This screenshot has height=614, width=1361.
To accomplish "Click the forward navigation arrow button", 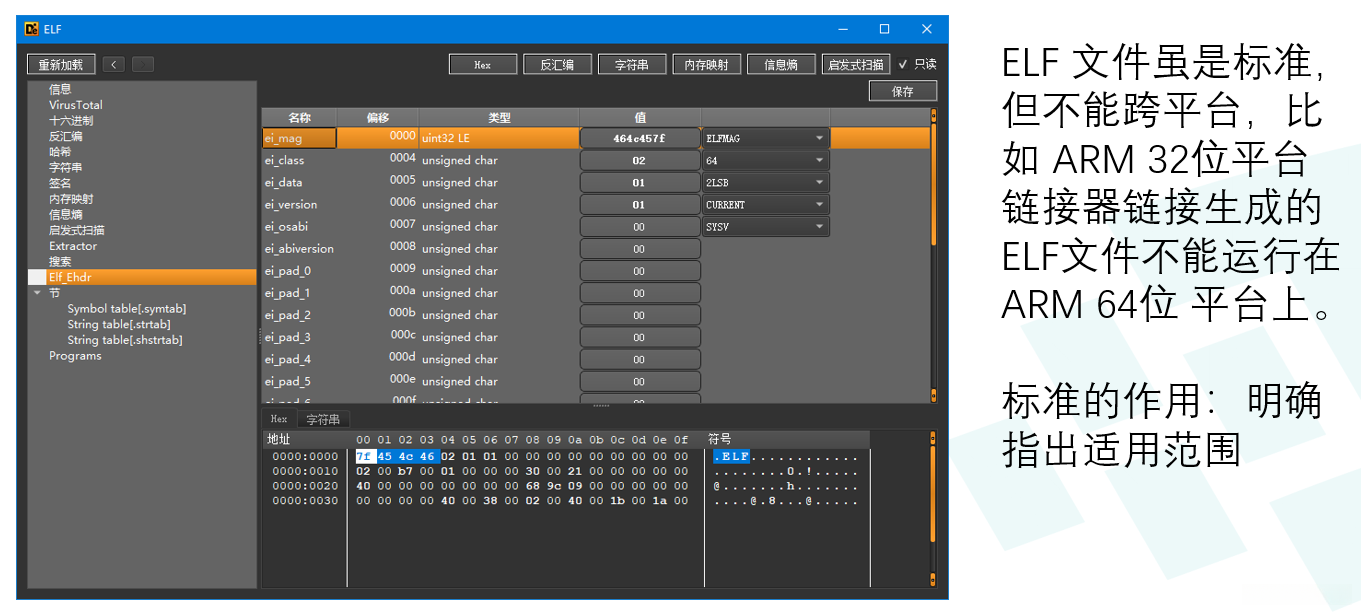I will [x=143, y=65].
